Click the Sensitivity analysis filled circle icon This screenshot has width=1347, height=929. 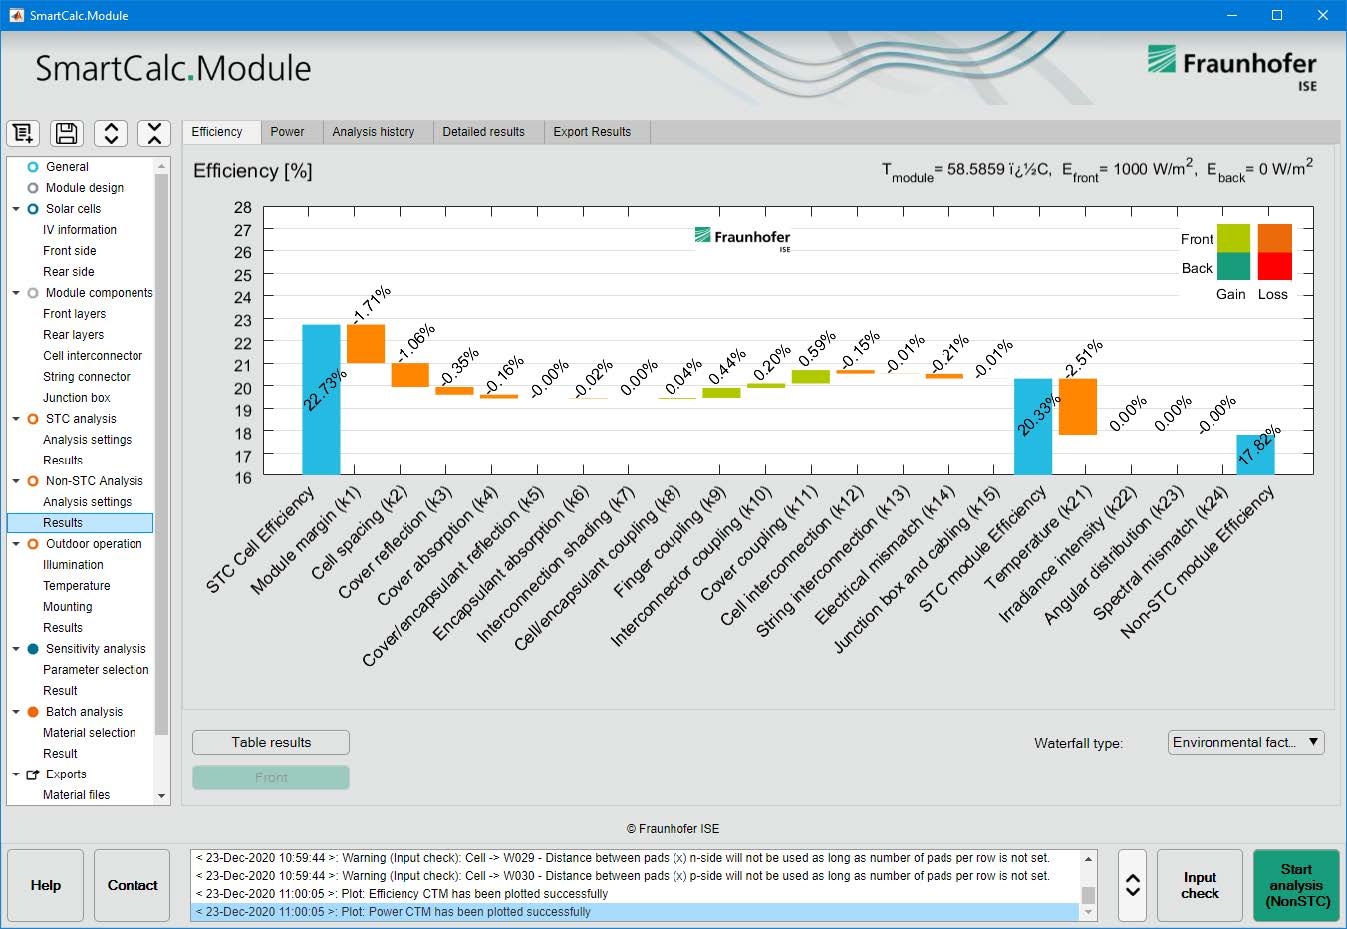pos(33,649)
